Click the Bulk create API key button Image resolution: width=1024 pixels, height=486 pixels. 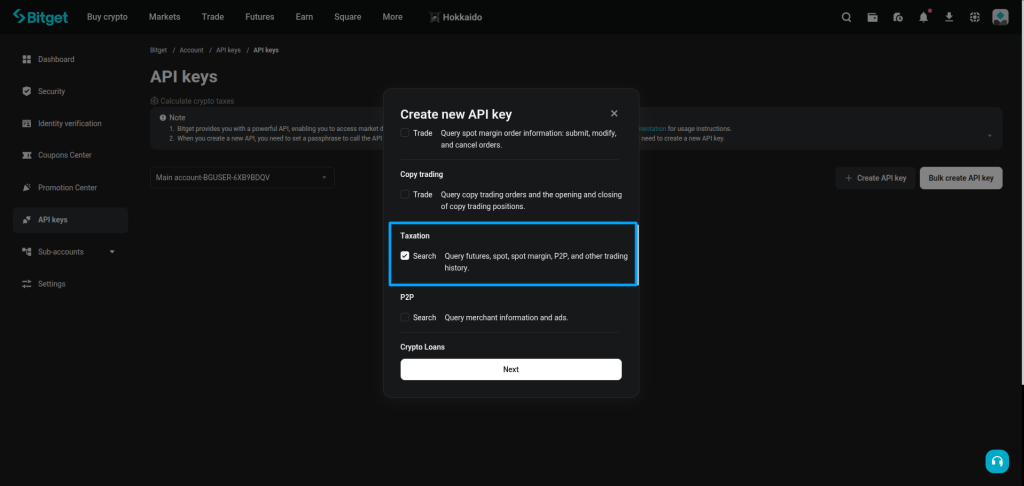pos(960,178)
